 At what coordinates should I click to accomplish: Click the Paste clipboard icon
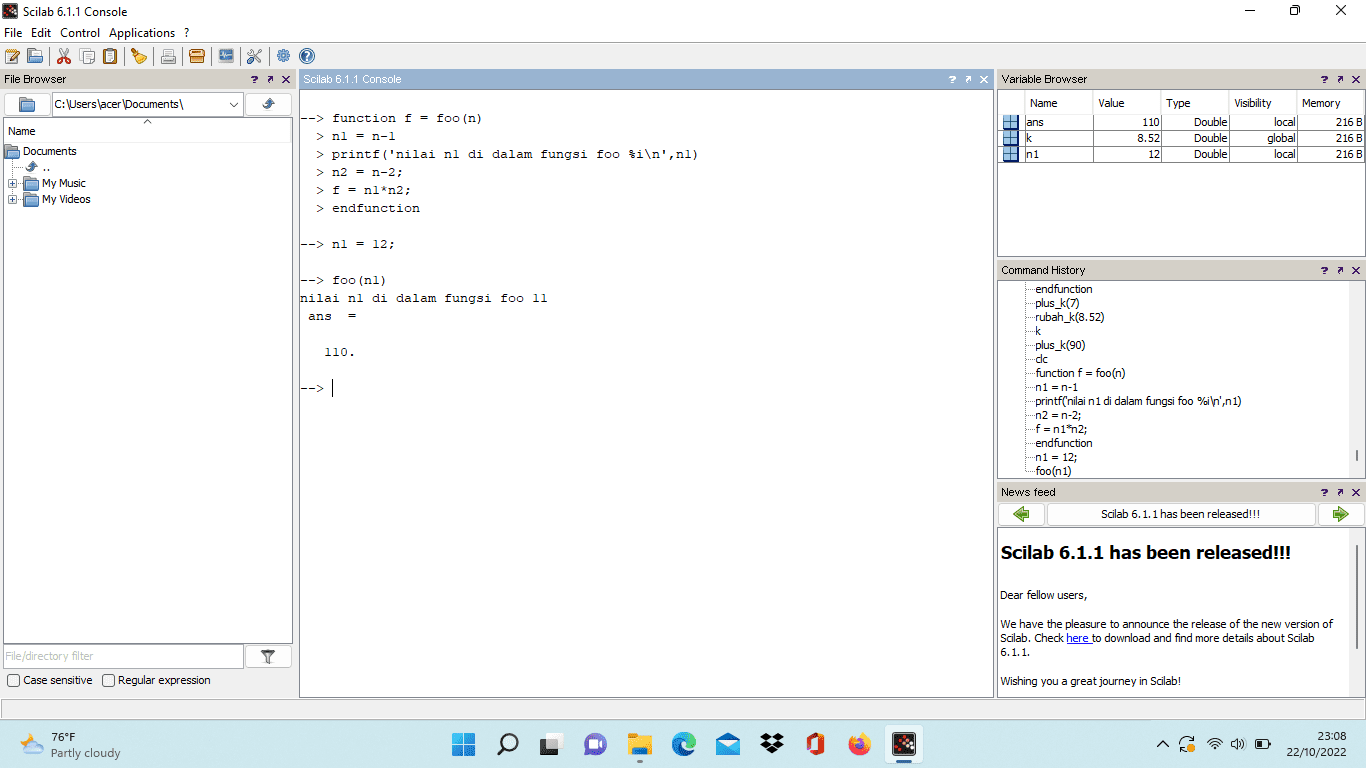(x=110, y=56)
